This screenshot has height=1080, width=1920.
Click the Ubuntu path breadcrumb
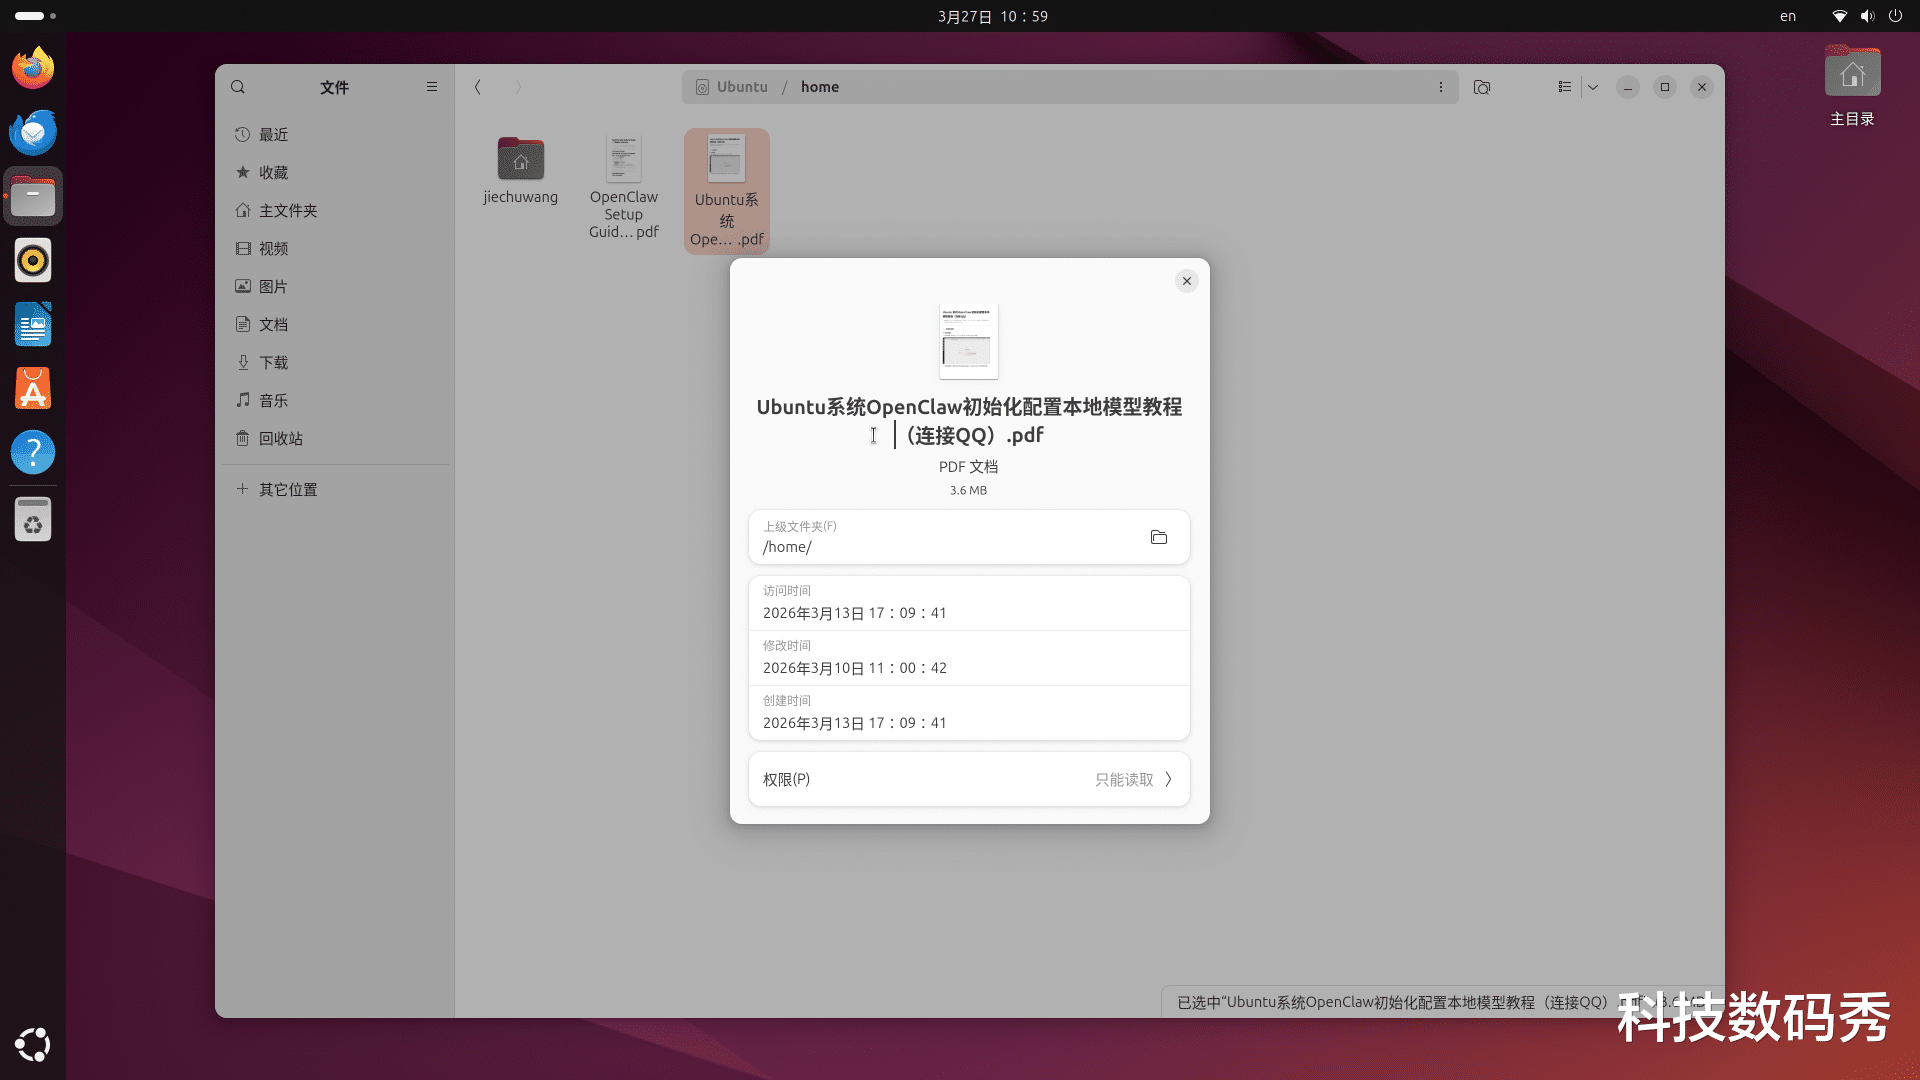tap(741, 87)
